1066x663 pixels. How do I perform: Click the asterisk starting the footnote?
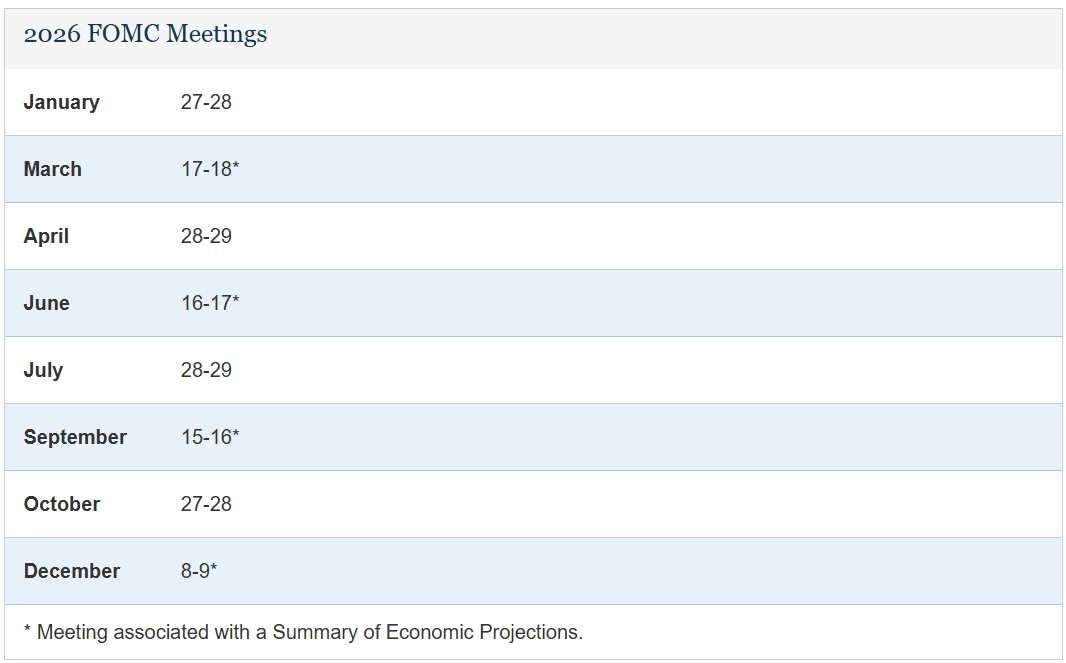coord(28,630)
